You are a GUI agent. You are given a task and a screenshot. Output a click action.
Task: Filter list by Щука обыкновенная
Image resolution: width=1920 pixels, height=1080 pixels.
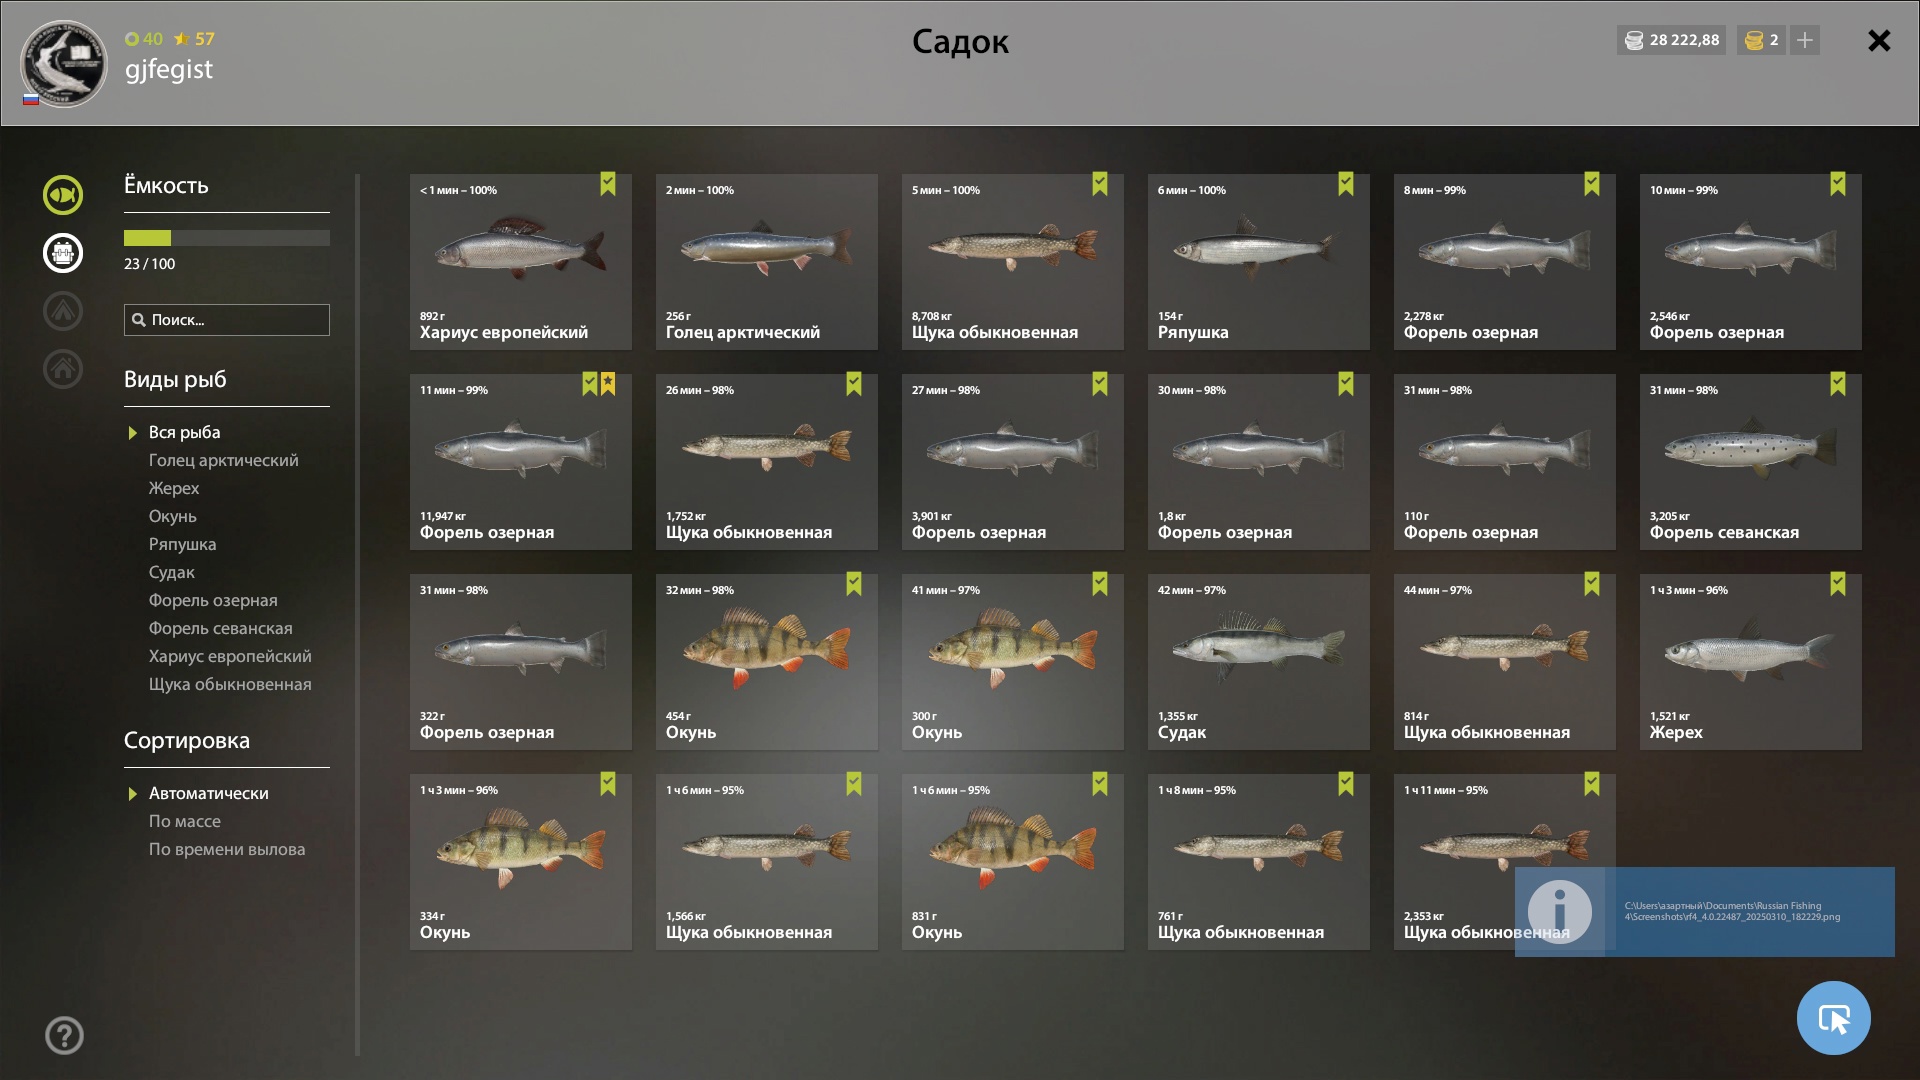[x=230, y=684]
